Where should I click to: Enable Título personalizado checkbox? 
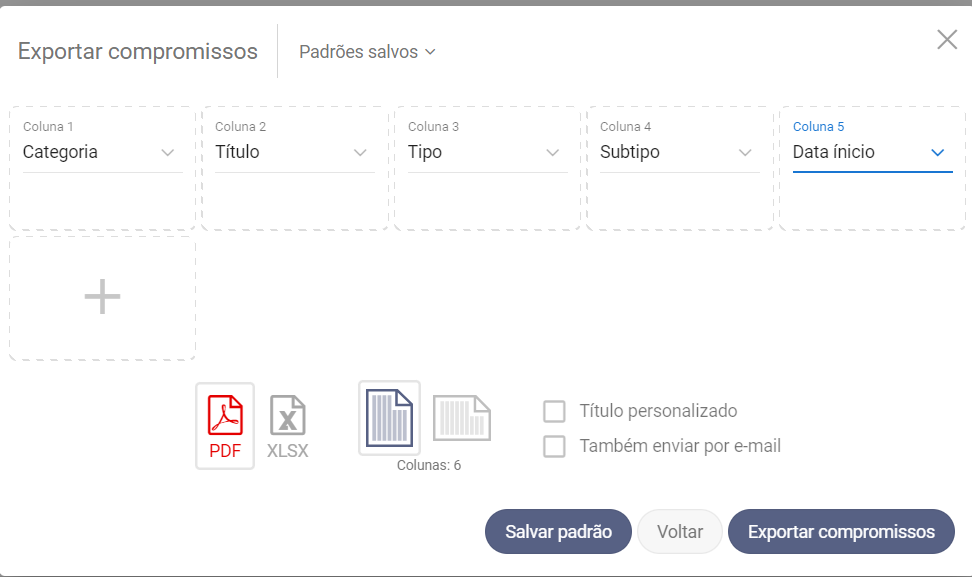pos(554,411)
